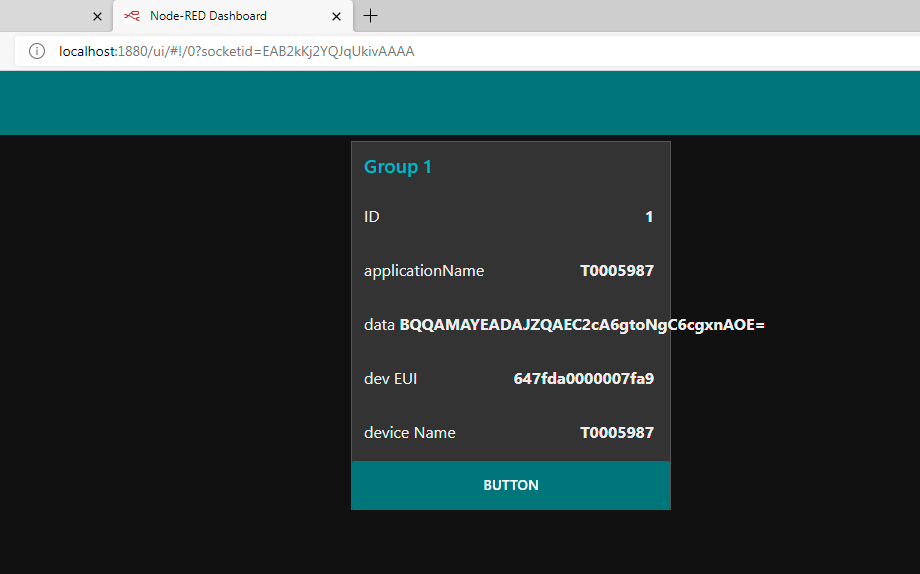This screenshot has width=920, height=574.
Task: Open a new browser tab
Action: click(371, 16)
